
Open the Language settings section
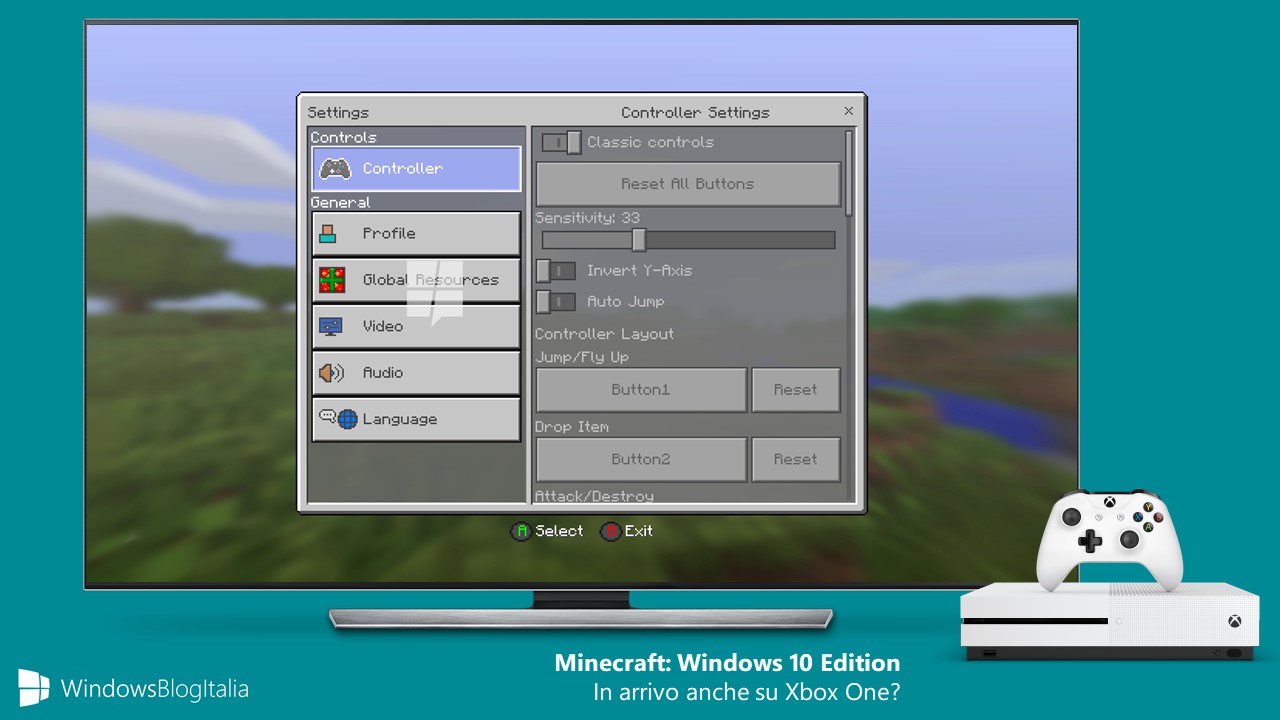click(416, 419)
